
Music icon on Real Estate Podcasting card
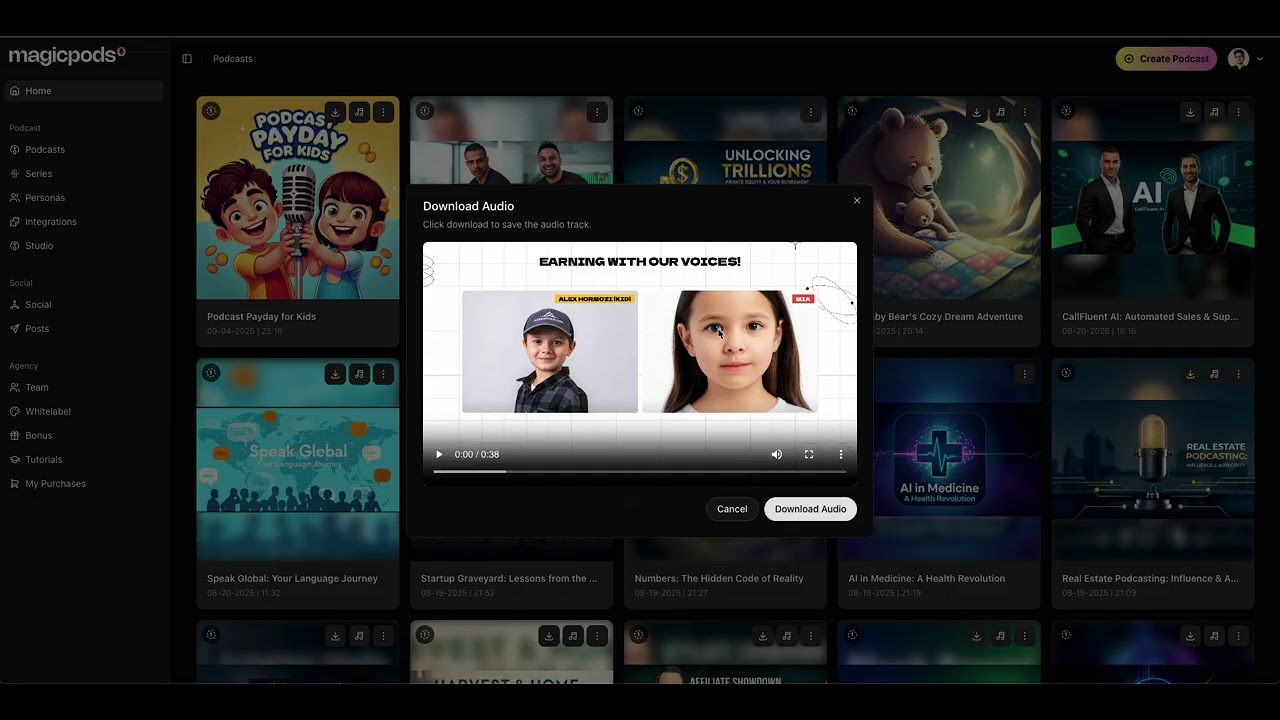pos(1215,374)
